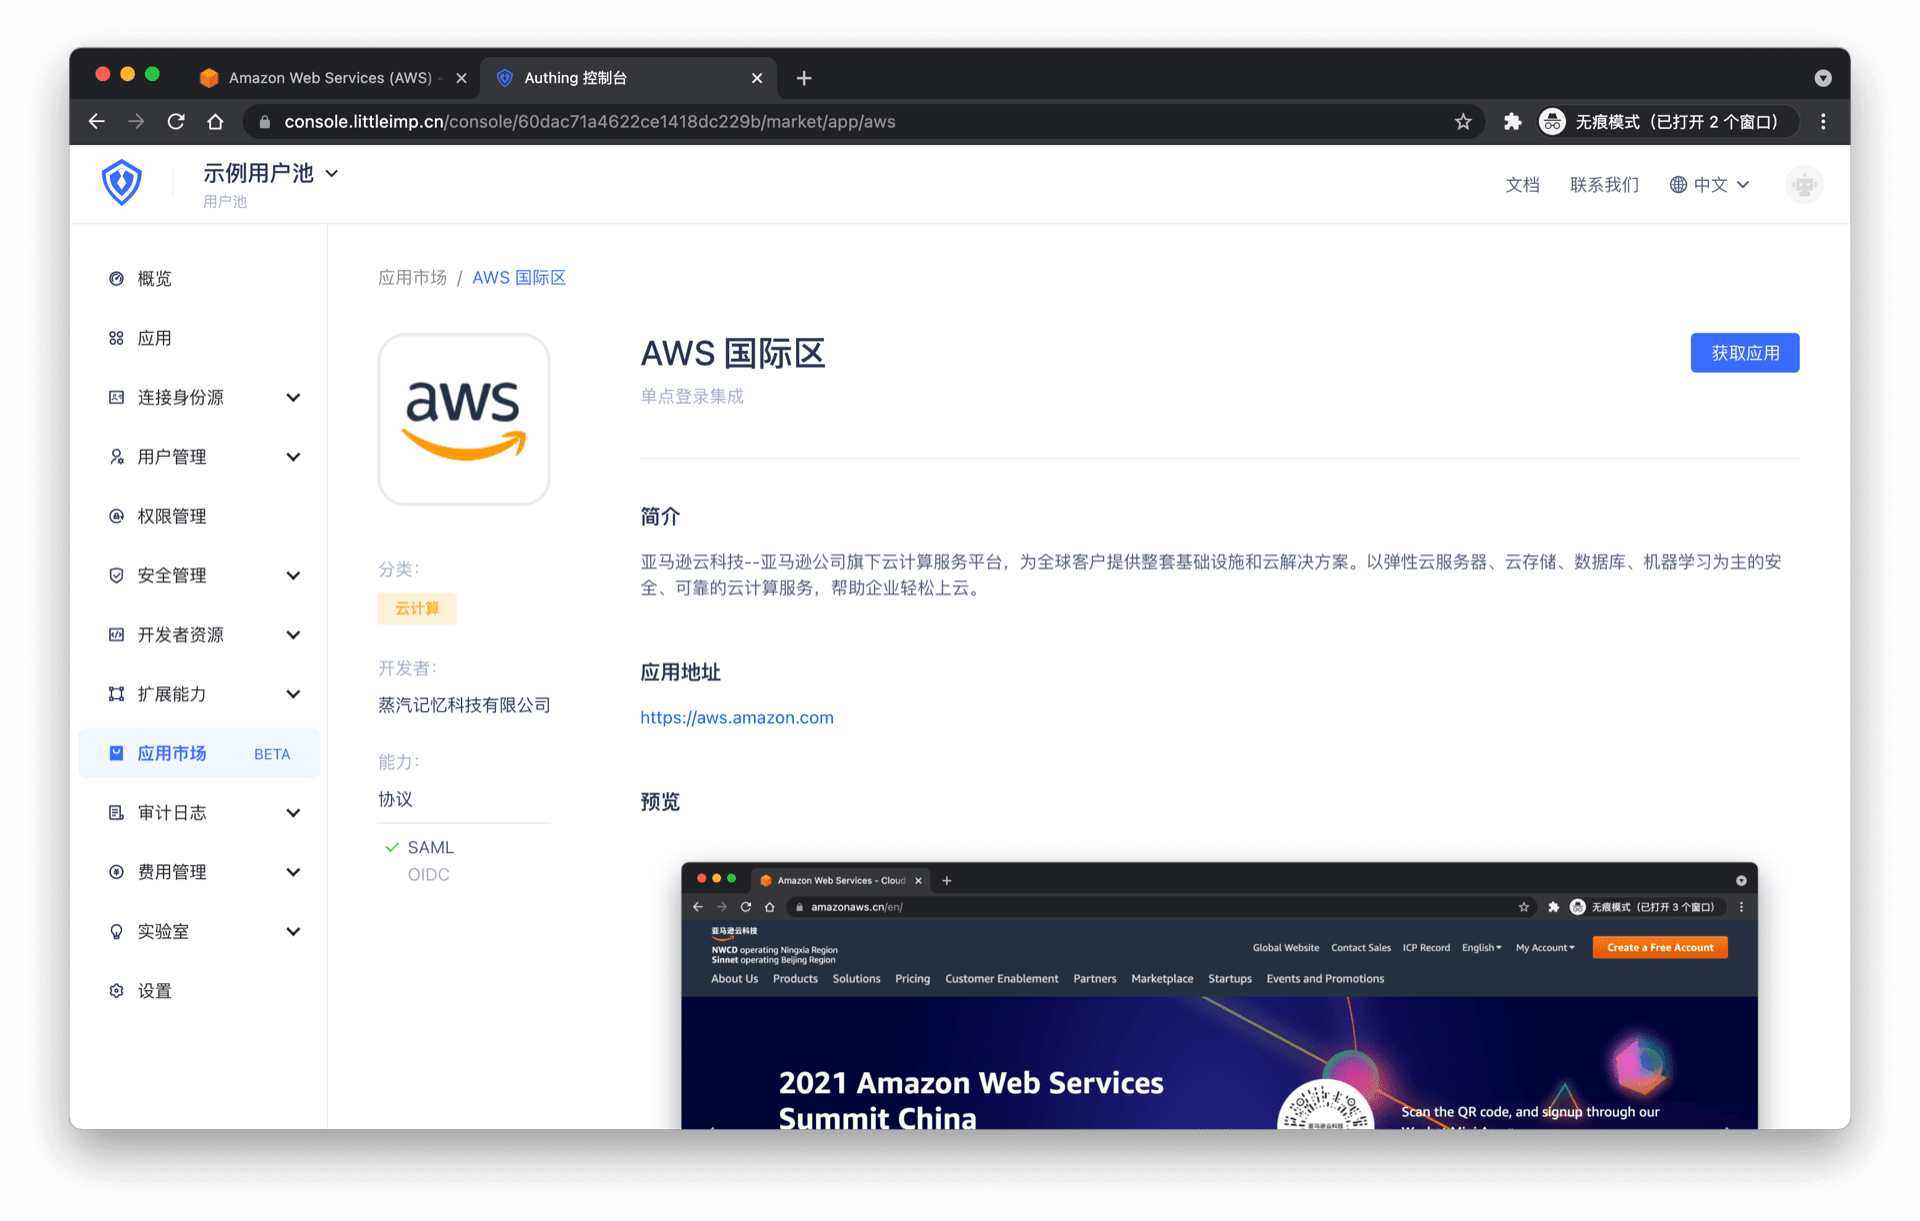The width and height of the screenshot is (1920, 1221).
Task: Switch to Amazon Web Services tab
Action: [329, 78]
